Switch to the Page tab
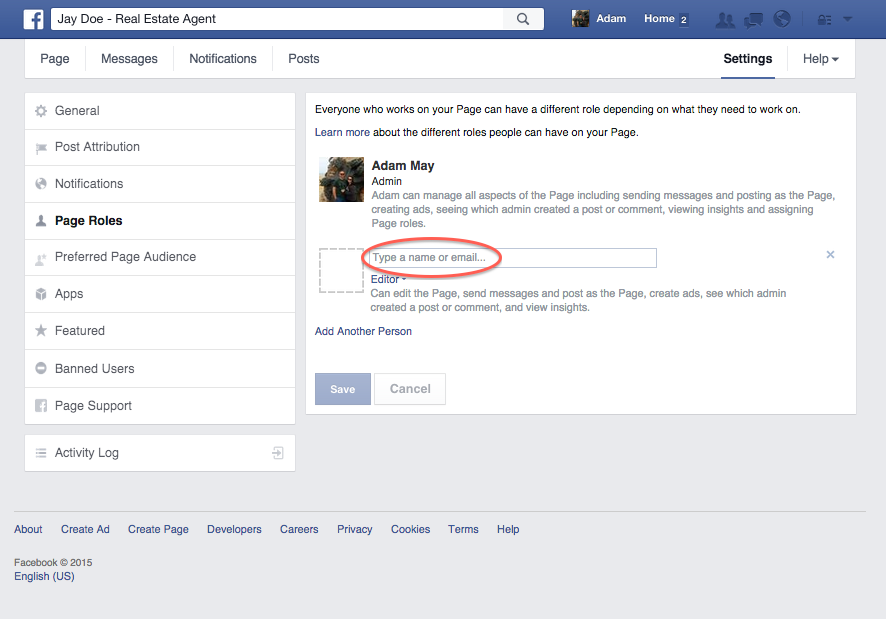This screenshot has height=619, width=886. (55, 59)
